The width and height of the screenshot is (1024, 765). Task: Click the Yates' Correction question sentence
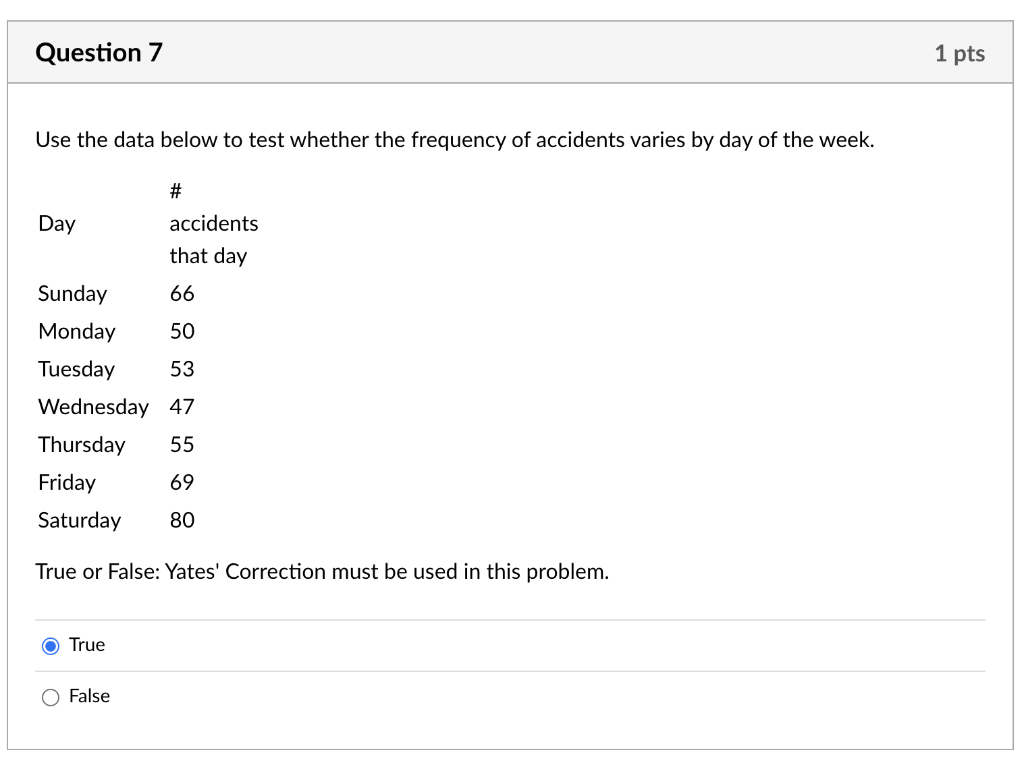coord(323,571)
